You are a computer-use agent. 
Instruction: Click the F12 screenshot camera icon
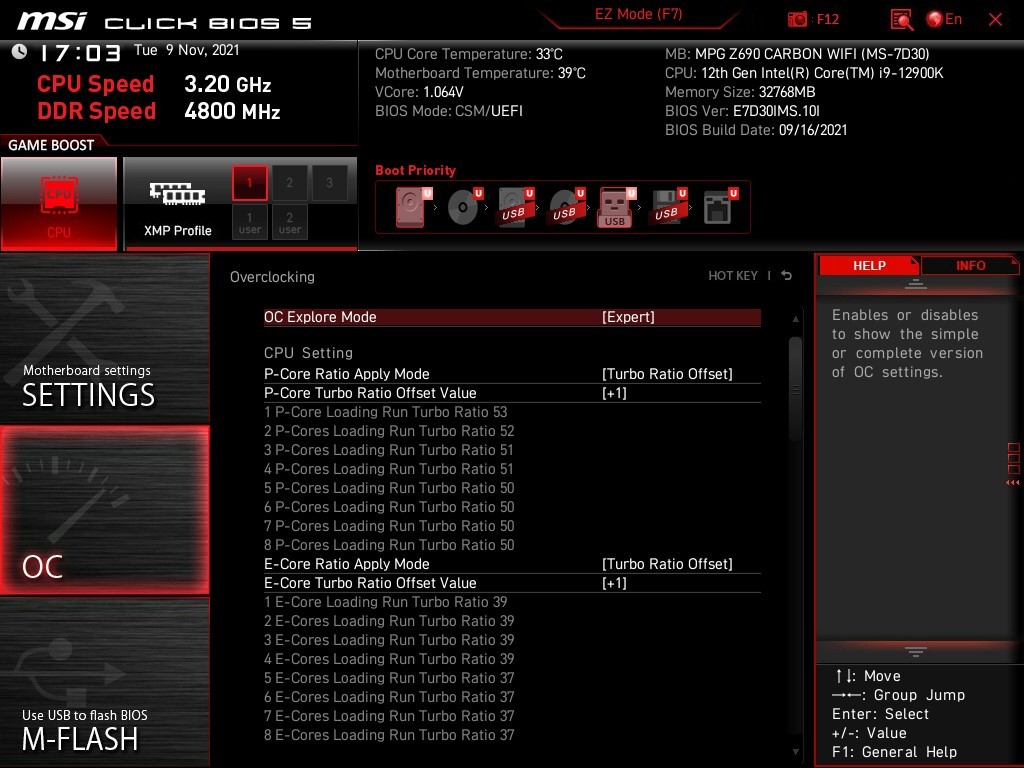pos(797,19)
